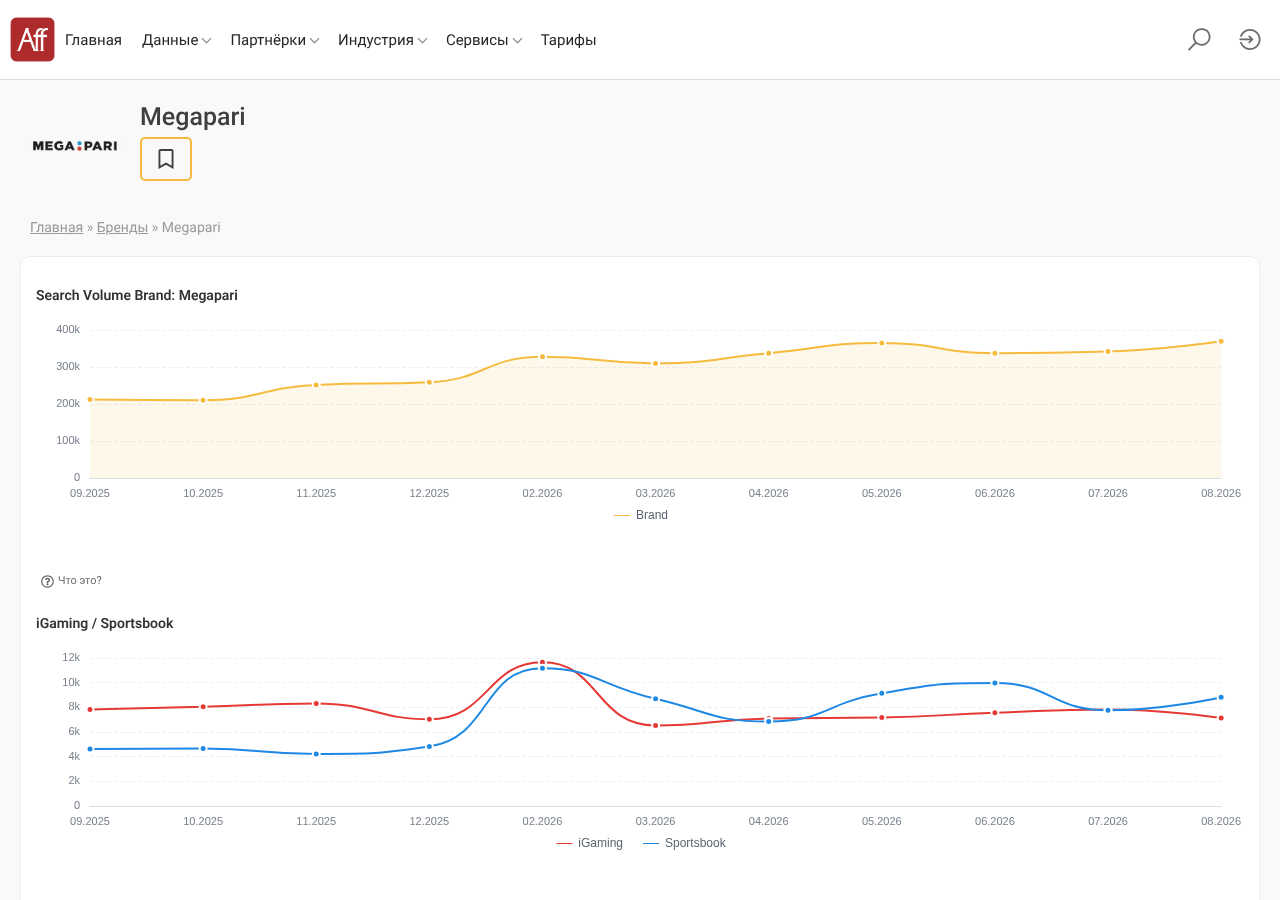Click the 'iGaming / Sportsbook' chart title
1280x900 pixels.
pos(105,623)
